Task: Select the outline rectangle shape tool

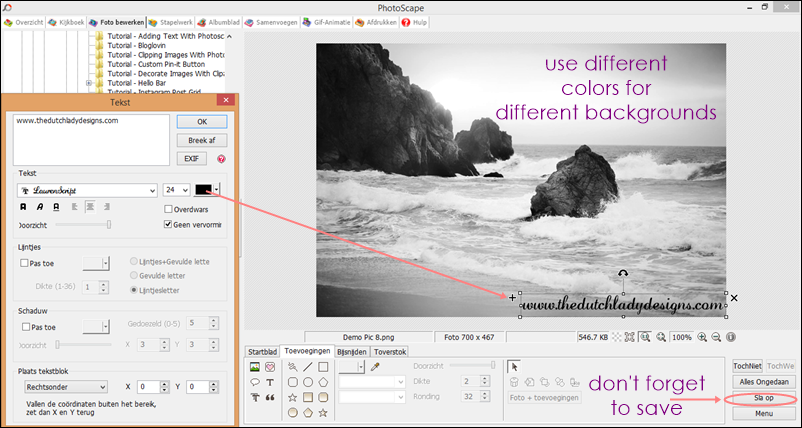Action: pyautogui.click(x=323, y=367)
